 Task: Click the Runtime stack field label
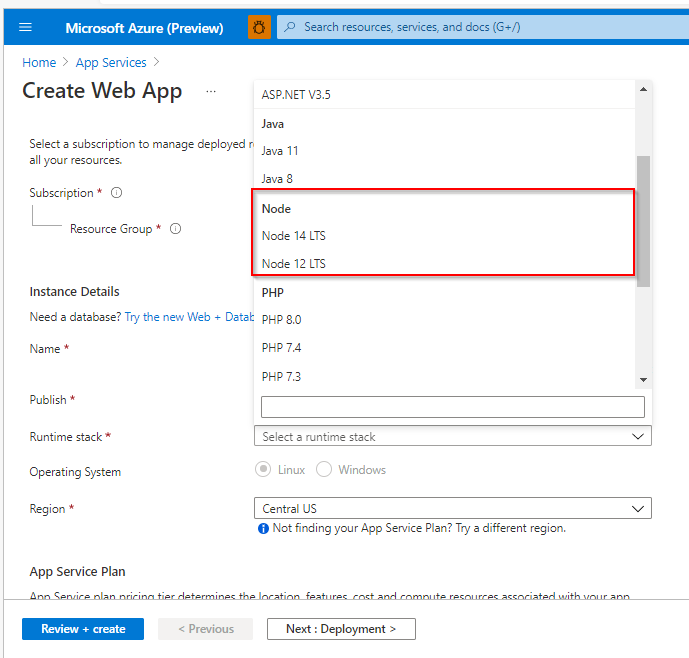pyautogui.click(x=66, y=437)
